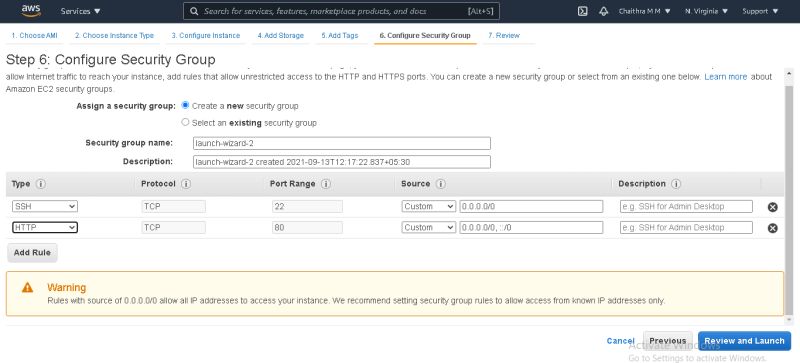Click the Add Rule button

point(32,253)
